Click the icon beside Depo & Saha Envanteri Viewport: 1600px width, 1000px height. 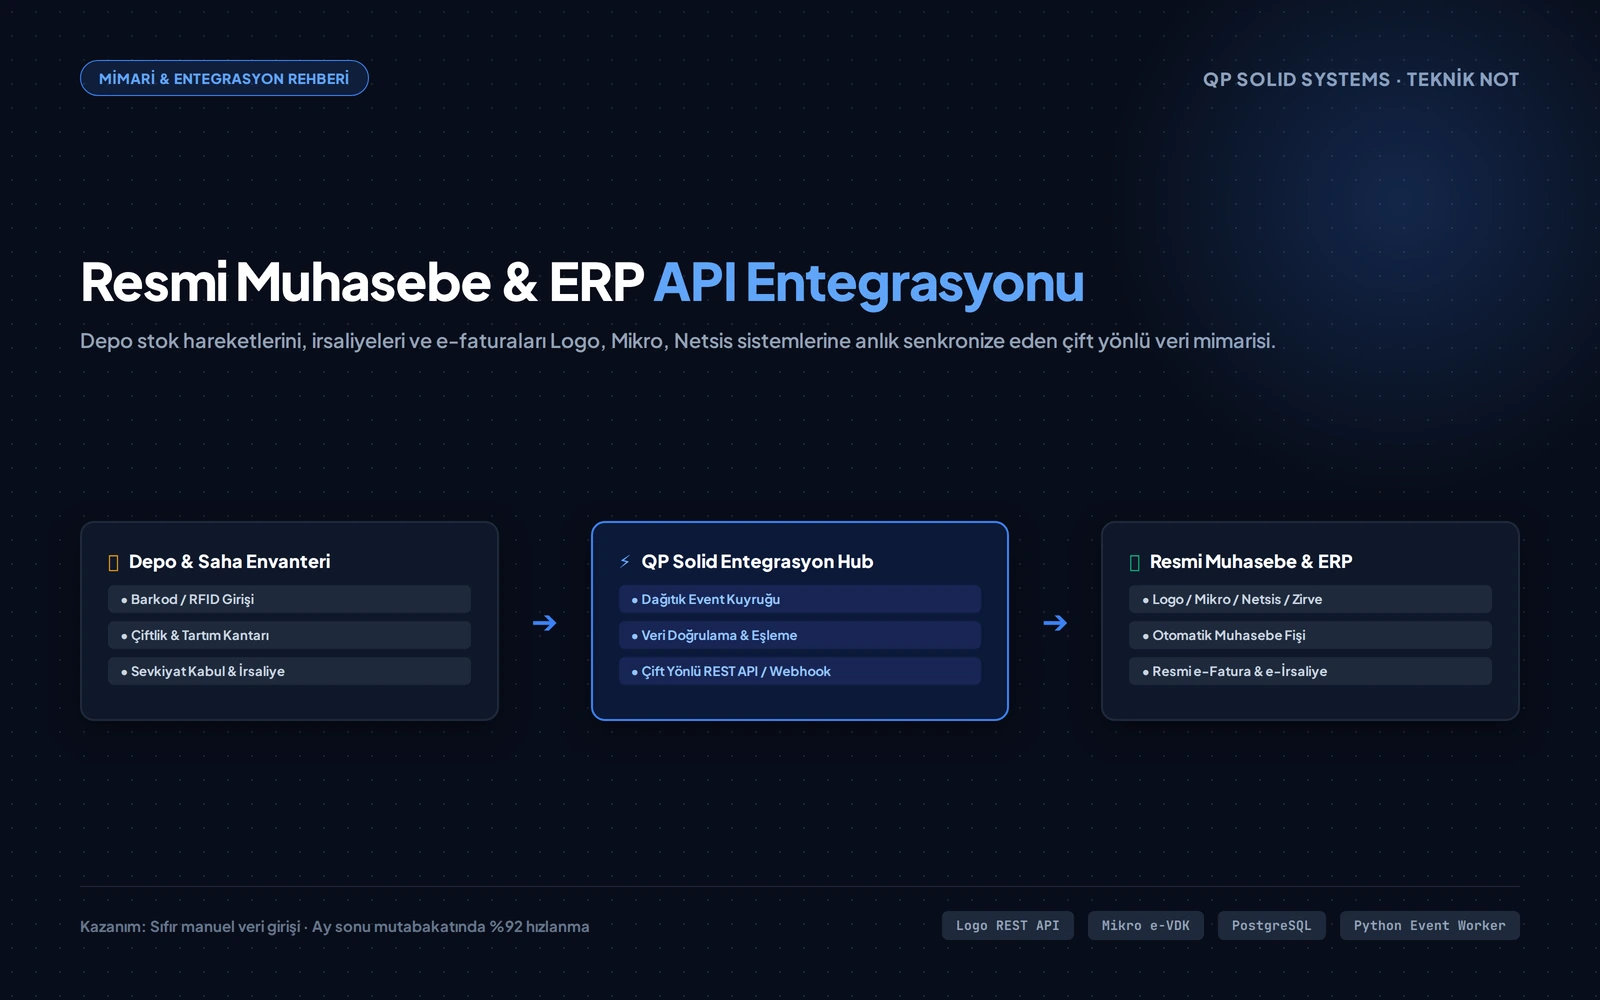tap(113, 563)
